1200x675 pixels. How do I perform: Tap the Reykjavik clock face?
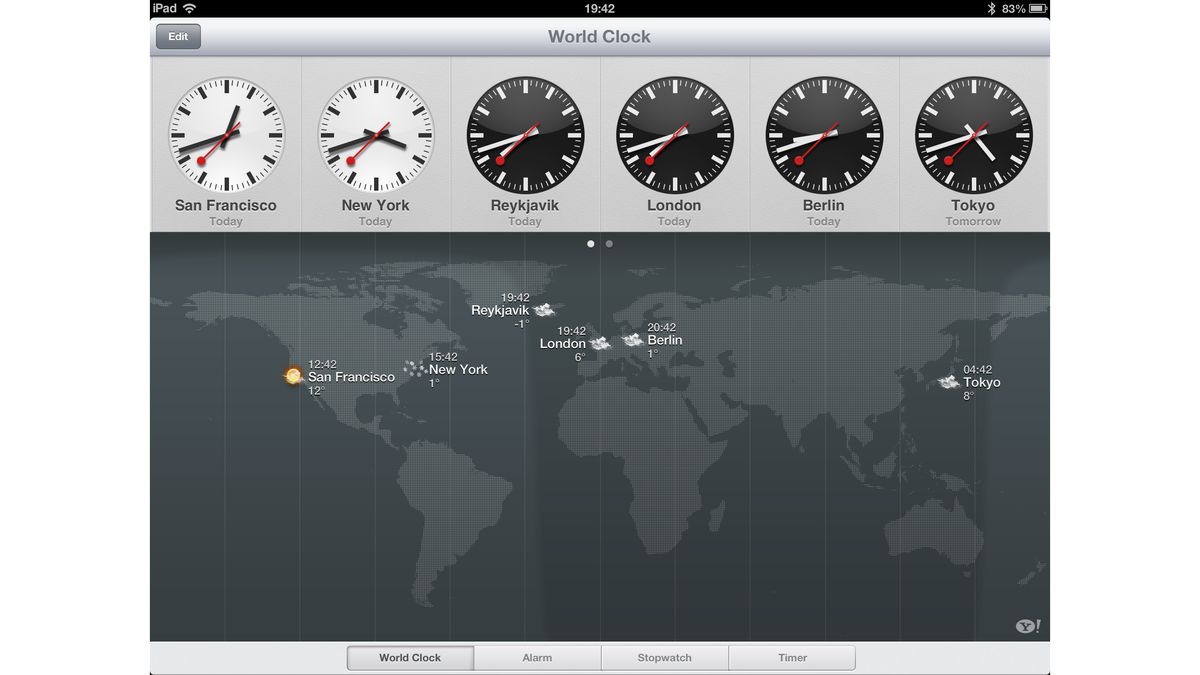524,132
